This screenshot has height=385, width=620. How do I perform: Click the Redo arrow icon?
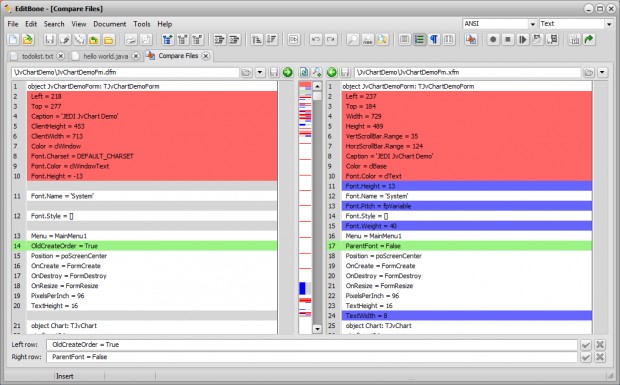pyautogui.click(x=331, y=40)
